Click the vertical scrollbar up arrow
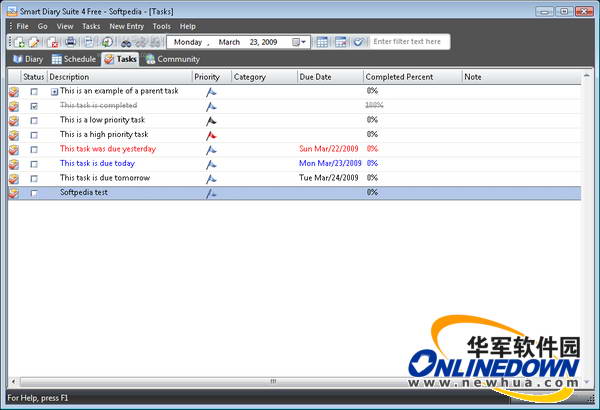Viewport: 600px width, 410px height. tap(587, 76)
